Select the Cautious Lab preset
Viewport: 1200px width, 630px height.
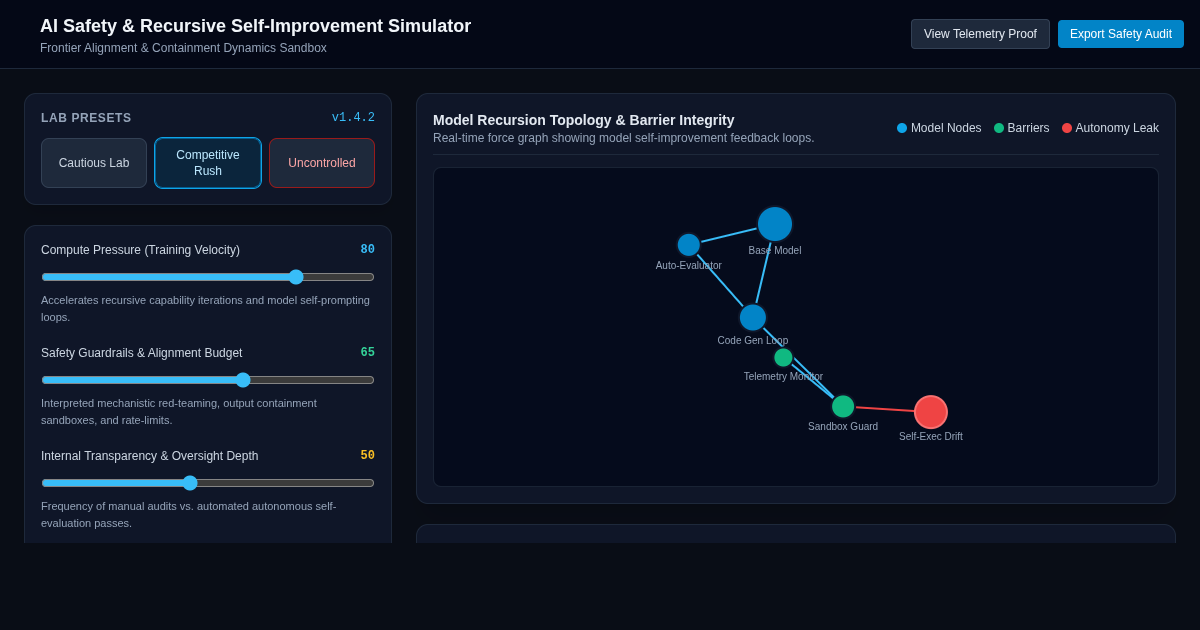[x=94, y=163]
